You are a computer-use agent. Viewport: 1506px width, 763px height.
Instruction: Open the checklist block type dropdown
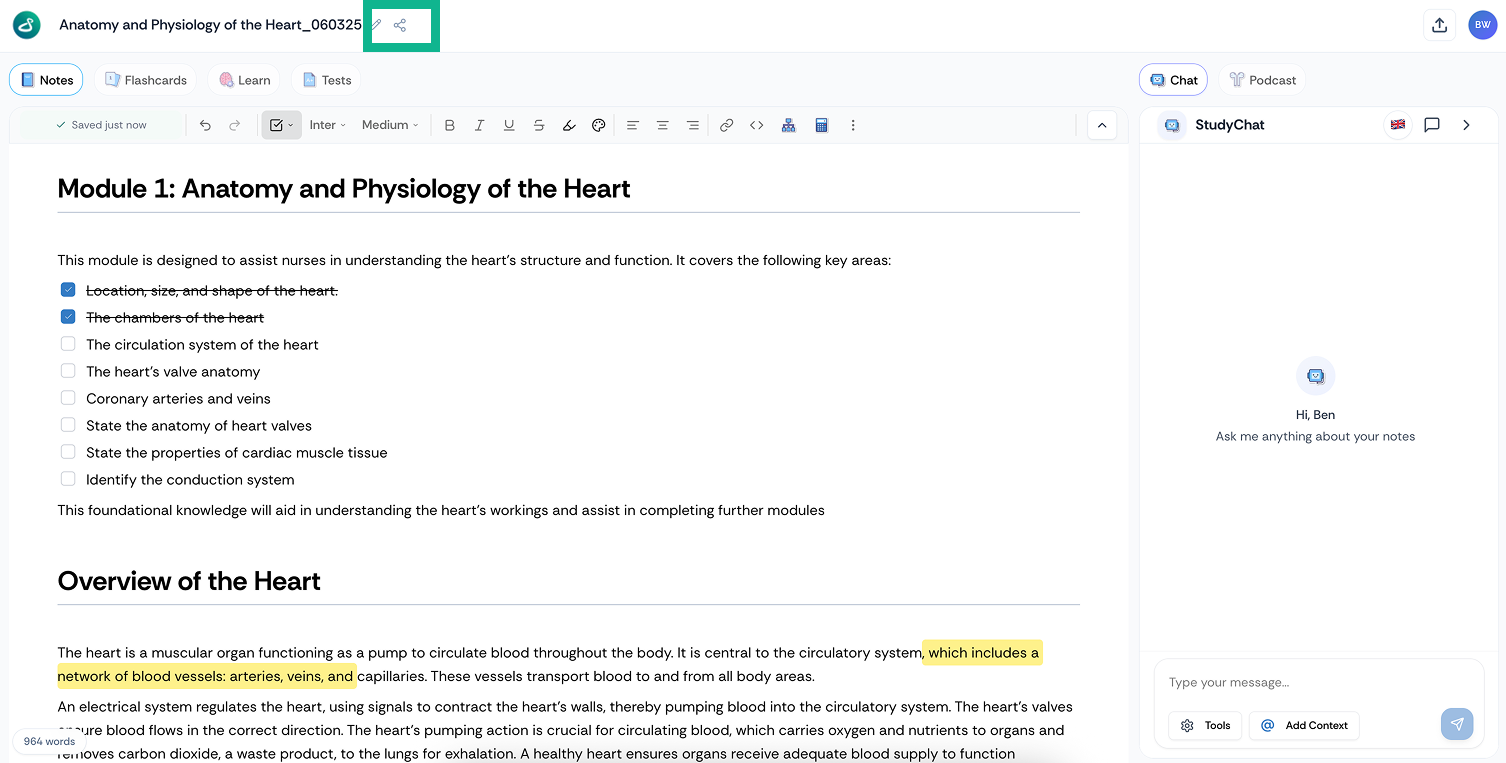pyautogui.click(x=282, y=125)
